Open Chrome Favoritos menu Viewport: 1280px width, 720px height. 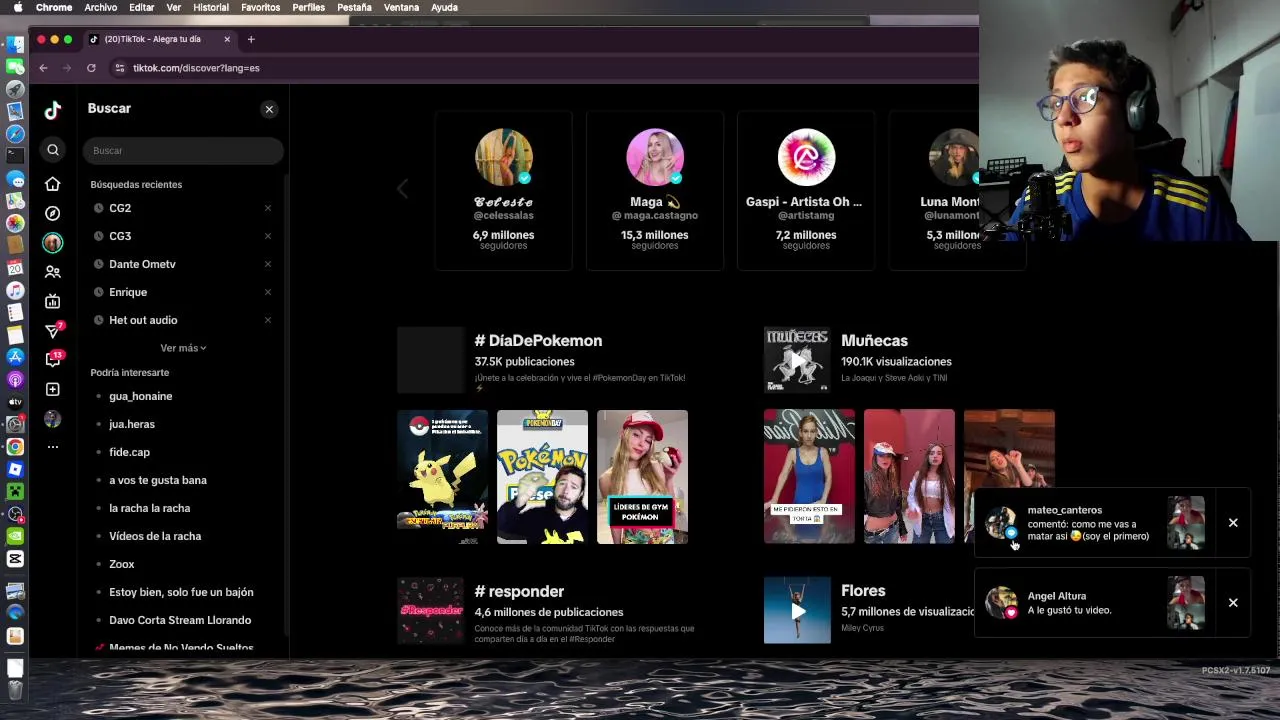260,7
